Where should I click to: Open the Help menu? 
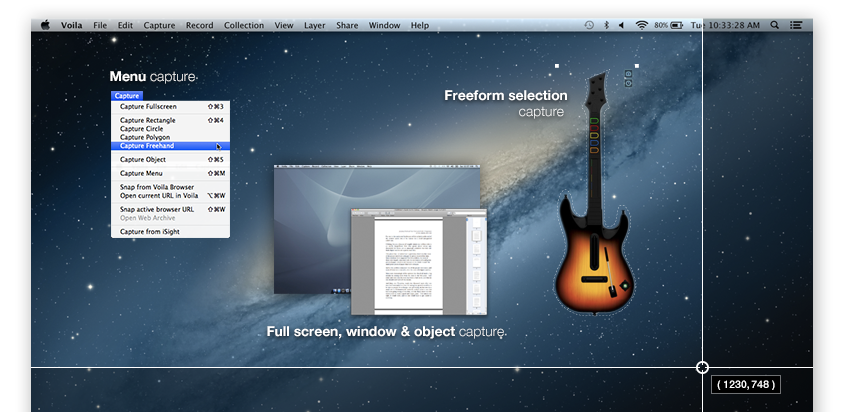[420, 25]
